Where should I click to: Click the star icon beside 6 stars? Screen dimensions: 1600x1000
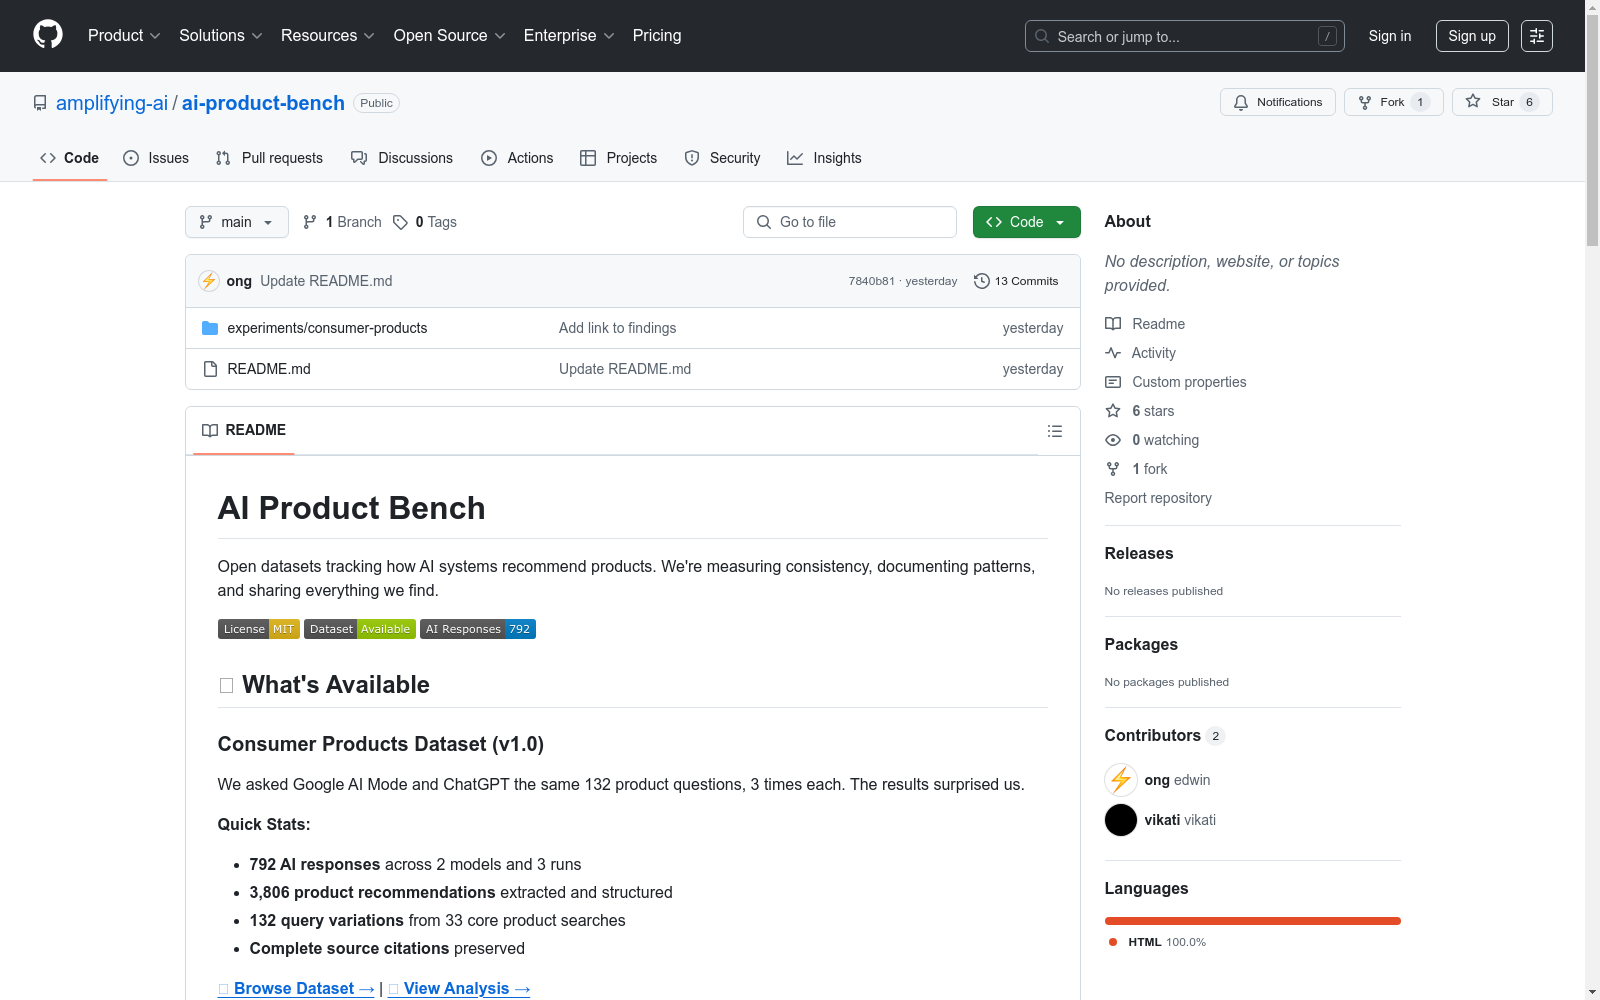coord(1113,411)
